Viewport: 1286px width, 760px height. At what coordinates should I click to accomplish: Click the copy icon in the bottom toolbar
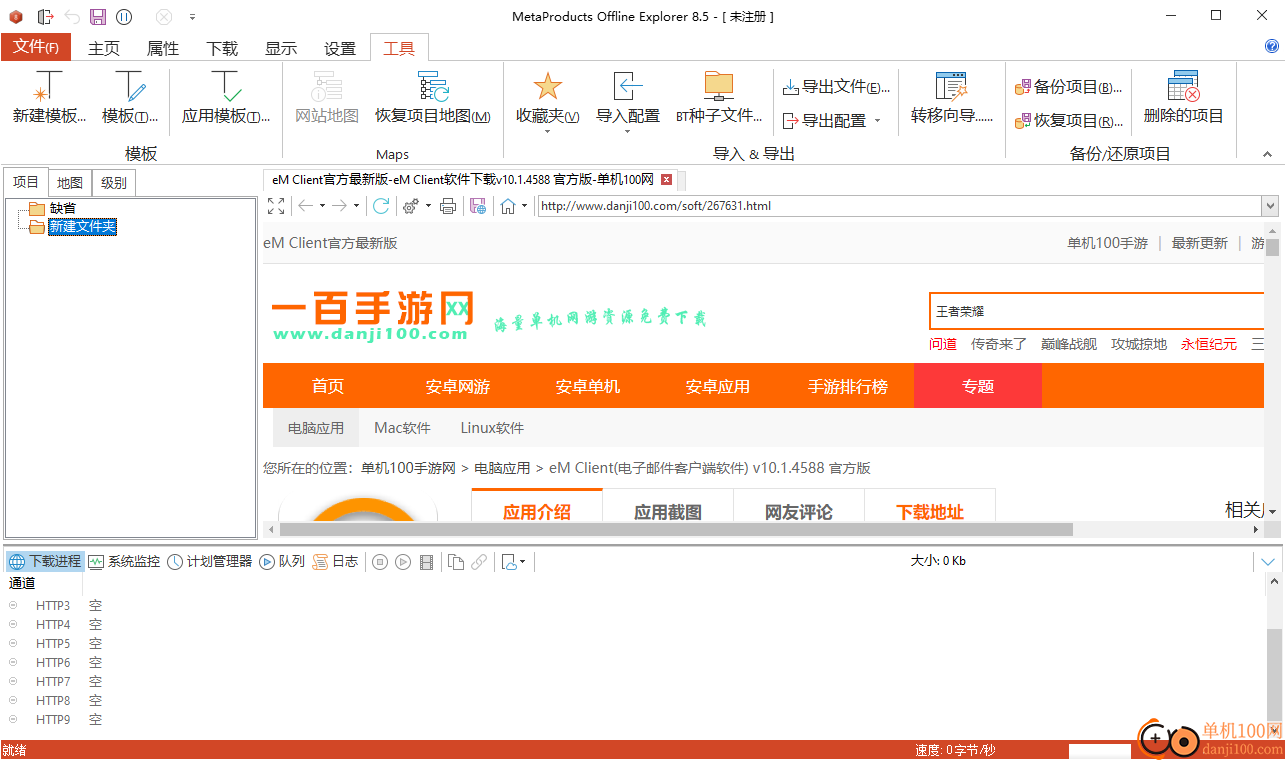point(456,562)
